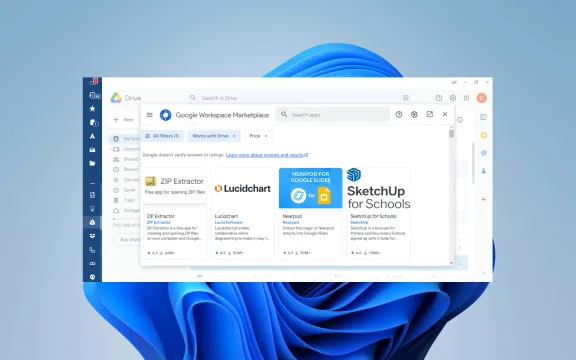Open Drive advanced search options icon
The width and height of the screenshot is (576, 360).
click(406, 98)
